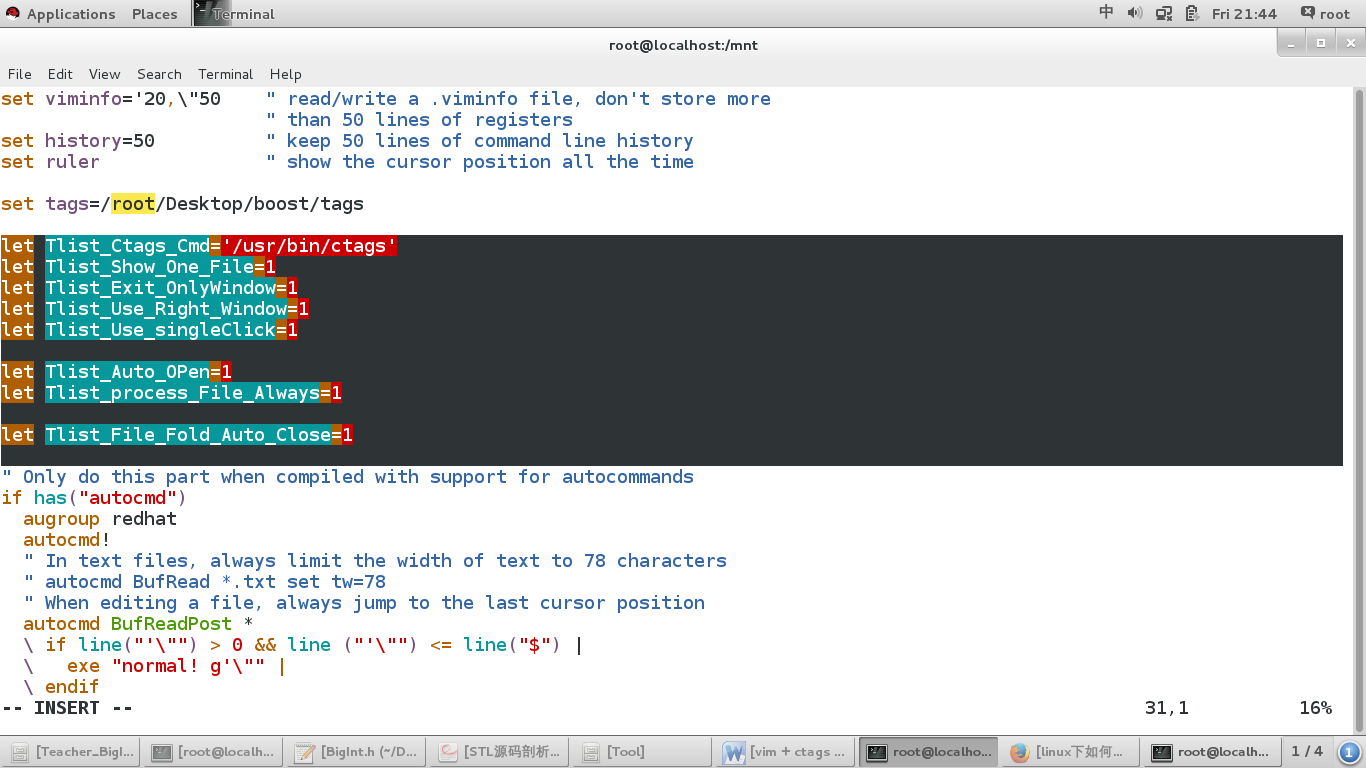The image size is (1366, 768).
Task: Switch to last root@localh... taskbar window
Action: tap(1214, 752)
